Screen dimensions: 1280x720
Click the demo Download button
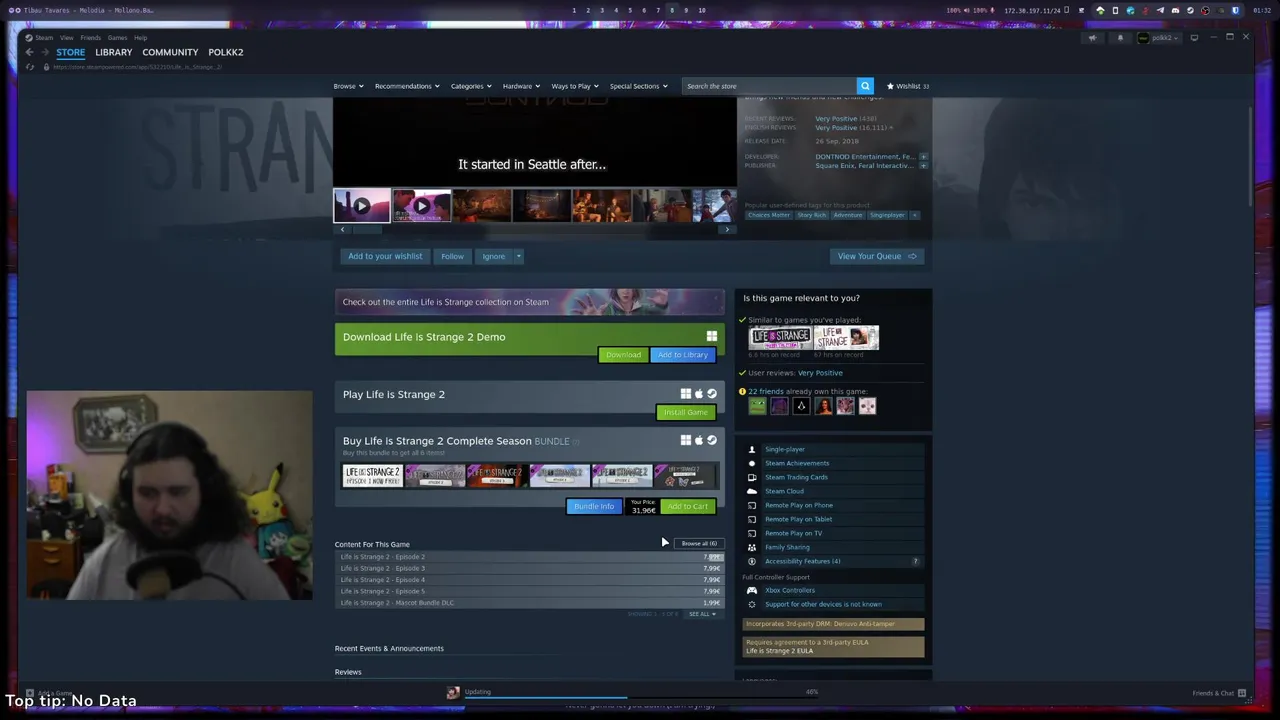(623, 355)
